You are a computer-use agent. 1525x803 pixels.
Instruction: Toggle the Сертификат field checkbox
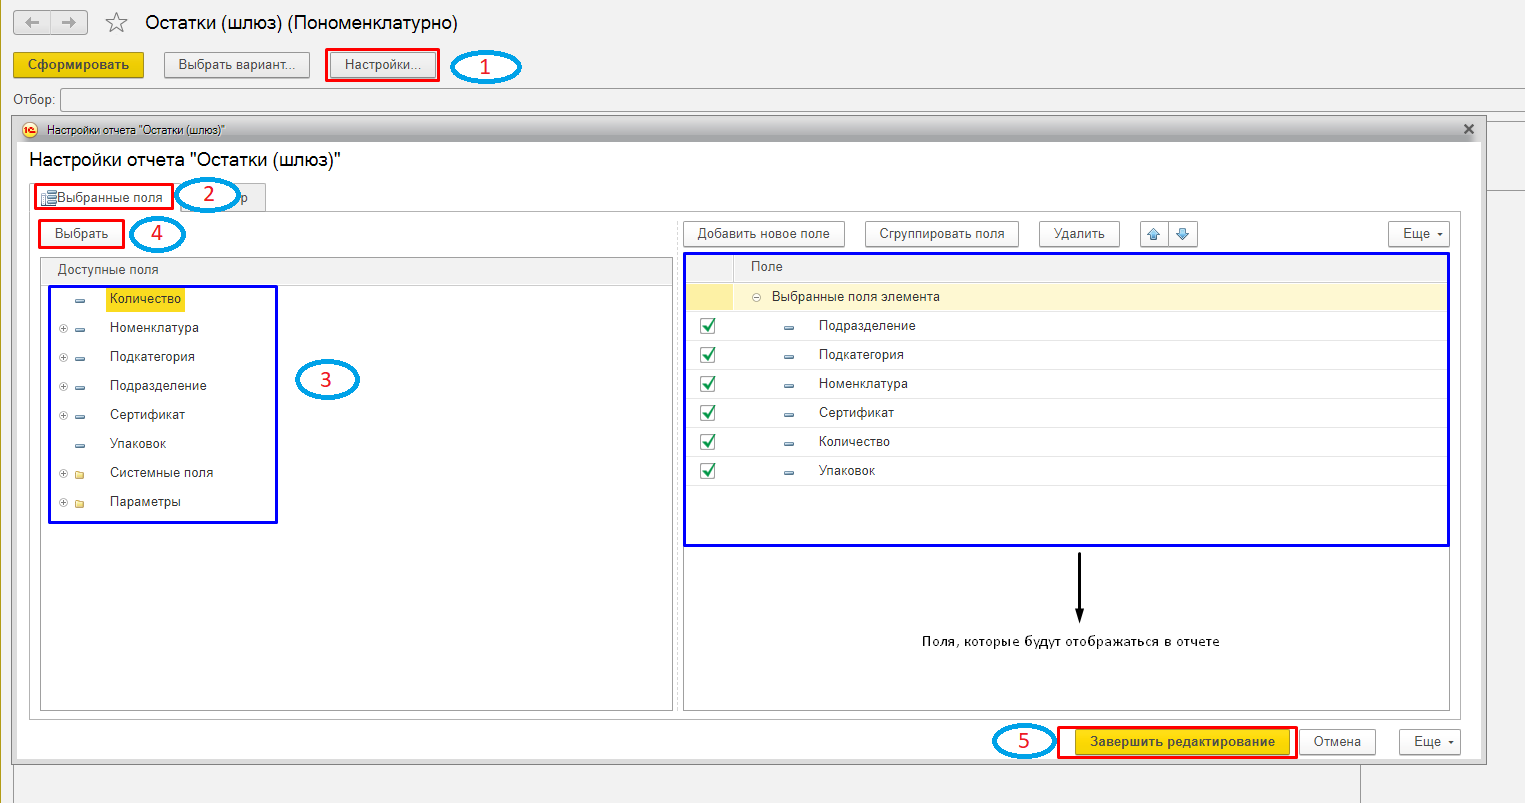point(708,413)
